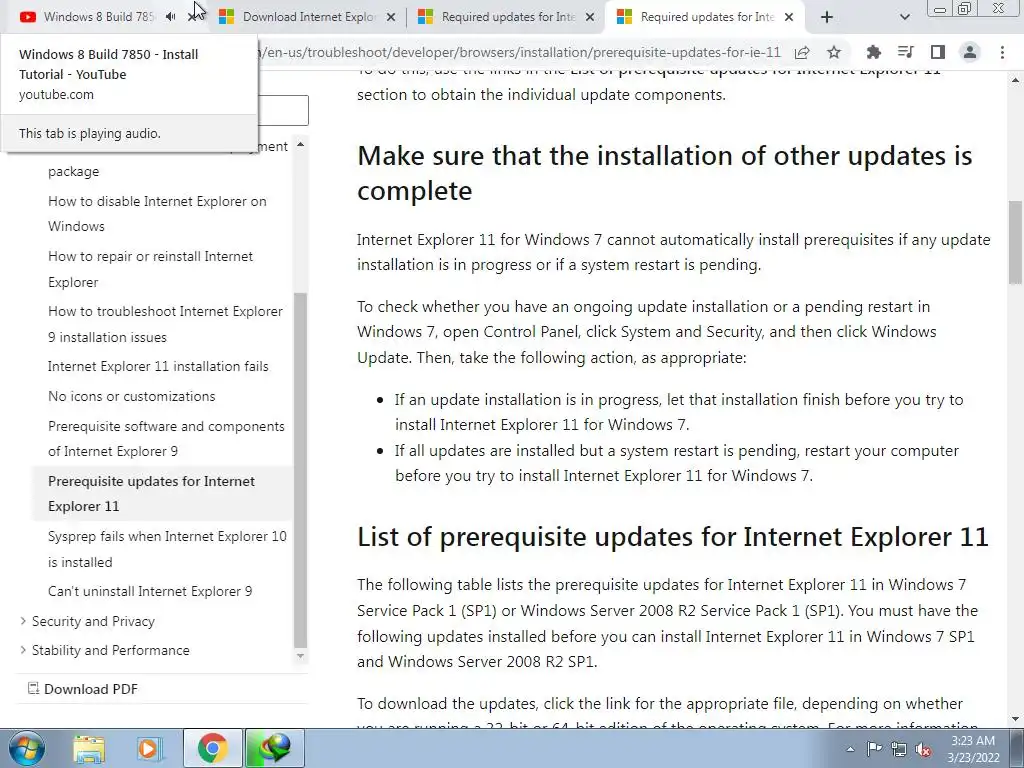The image size is (1024, 768).
Task: Switch to Download Internet Explorer tab
Action: pyautogui.click(x=307, y=17)
